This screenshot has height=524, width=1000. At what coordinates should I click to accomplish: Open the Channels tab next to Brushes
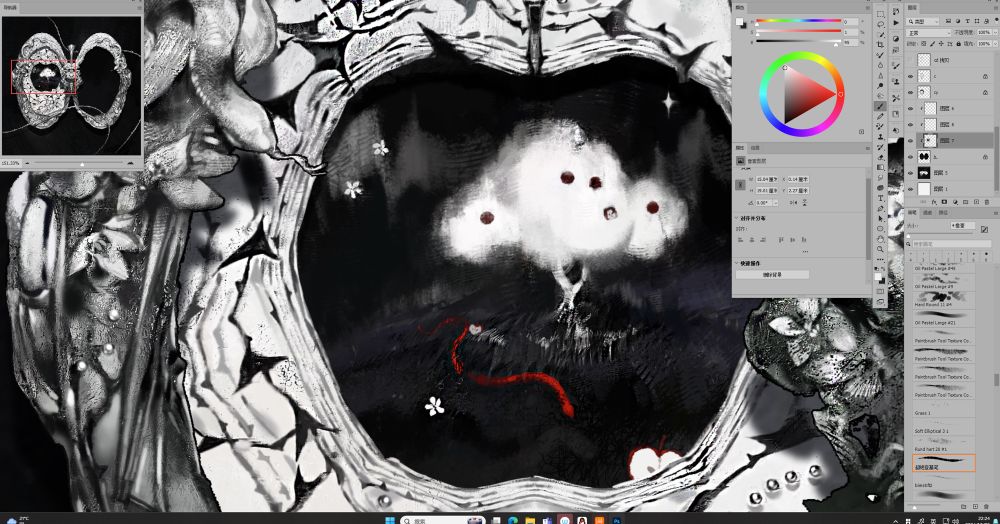(928, 212)
